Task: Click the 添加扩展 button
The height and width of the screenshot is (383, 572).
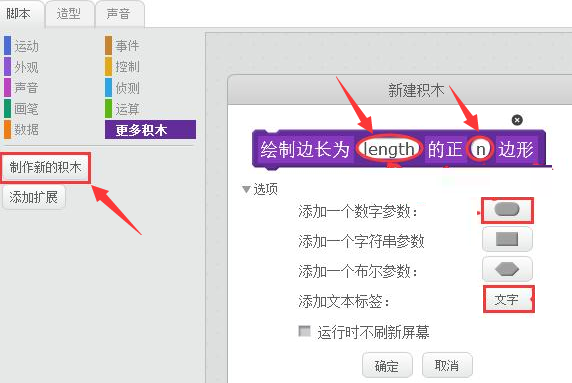Action: [x=34, y=197]
